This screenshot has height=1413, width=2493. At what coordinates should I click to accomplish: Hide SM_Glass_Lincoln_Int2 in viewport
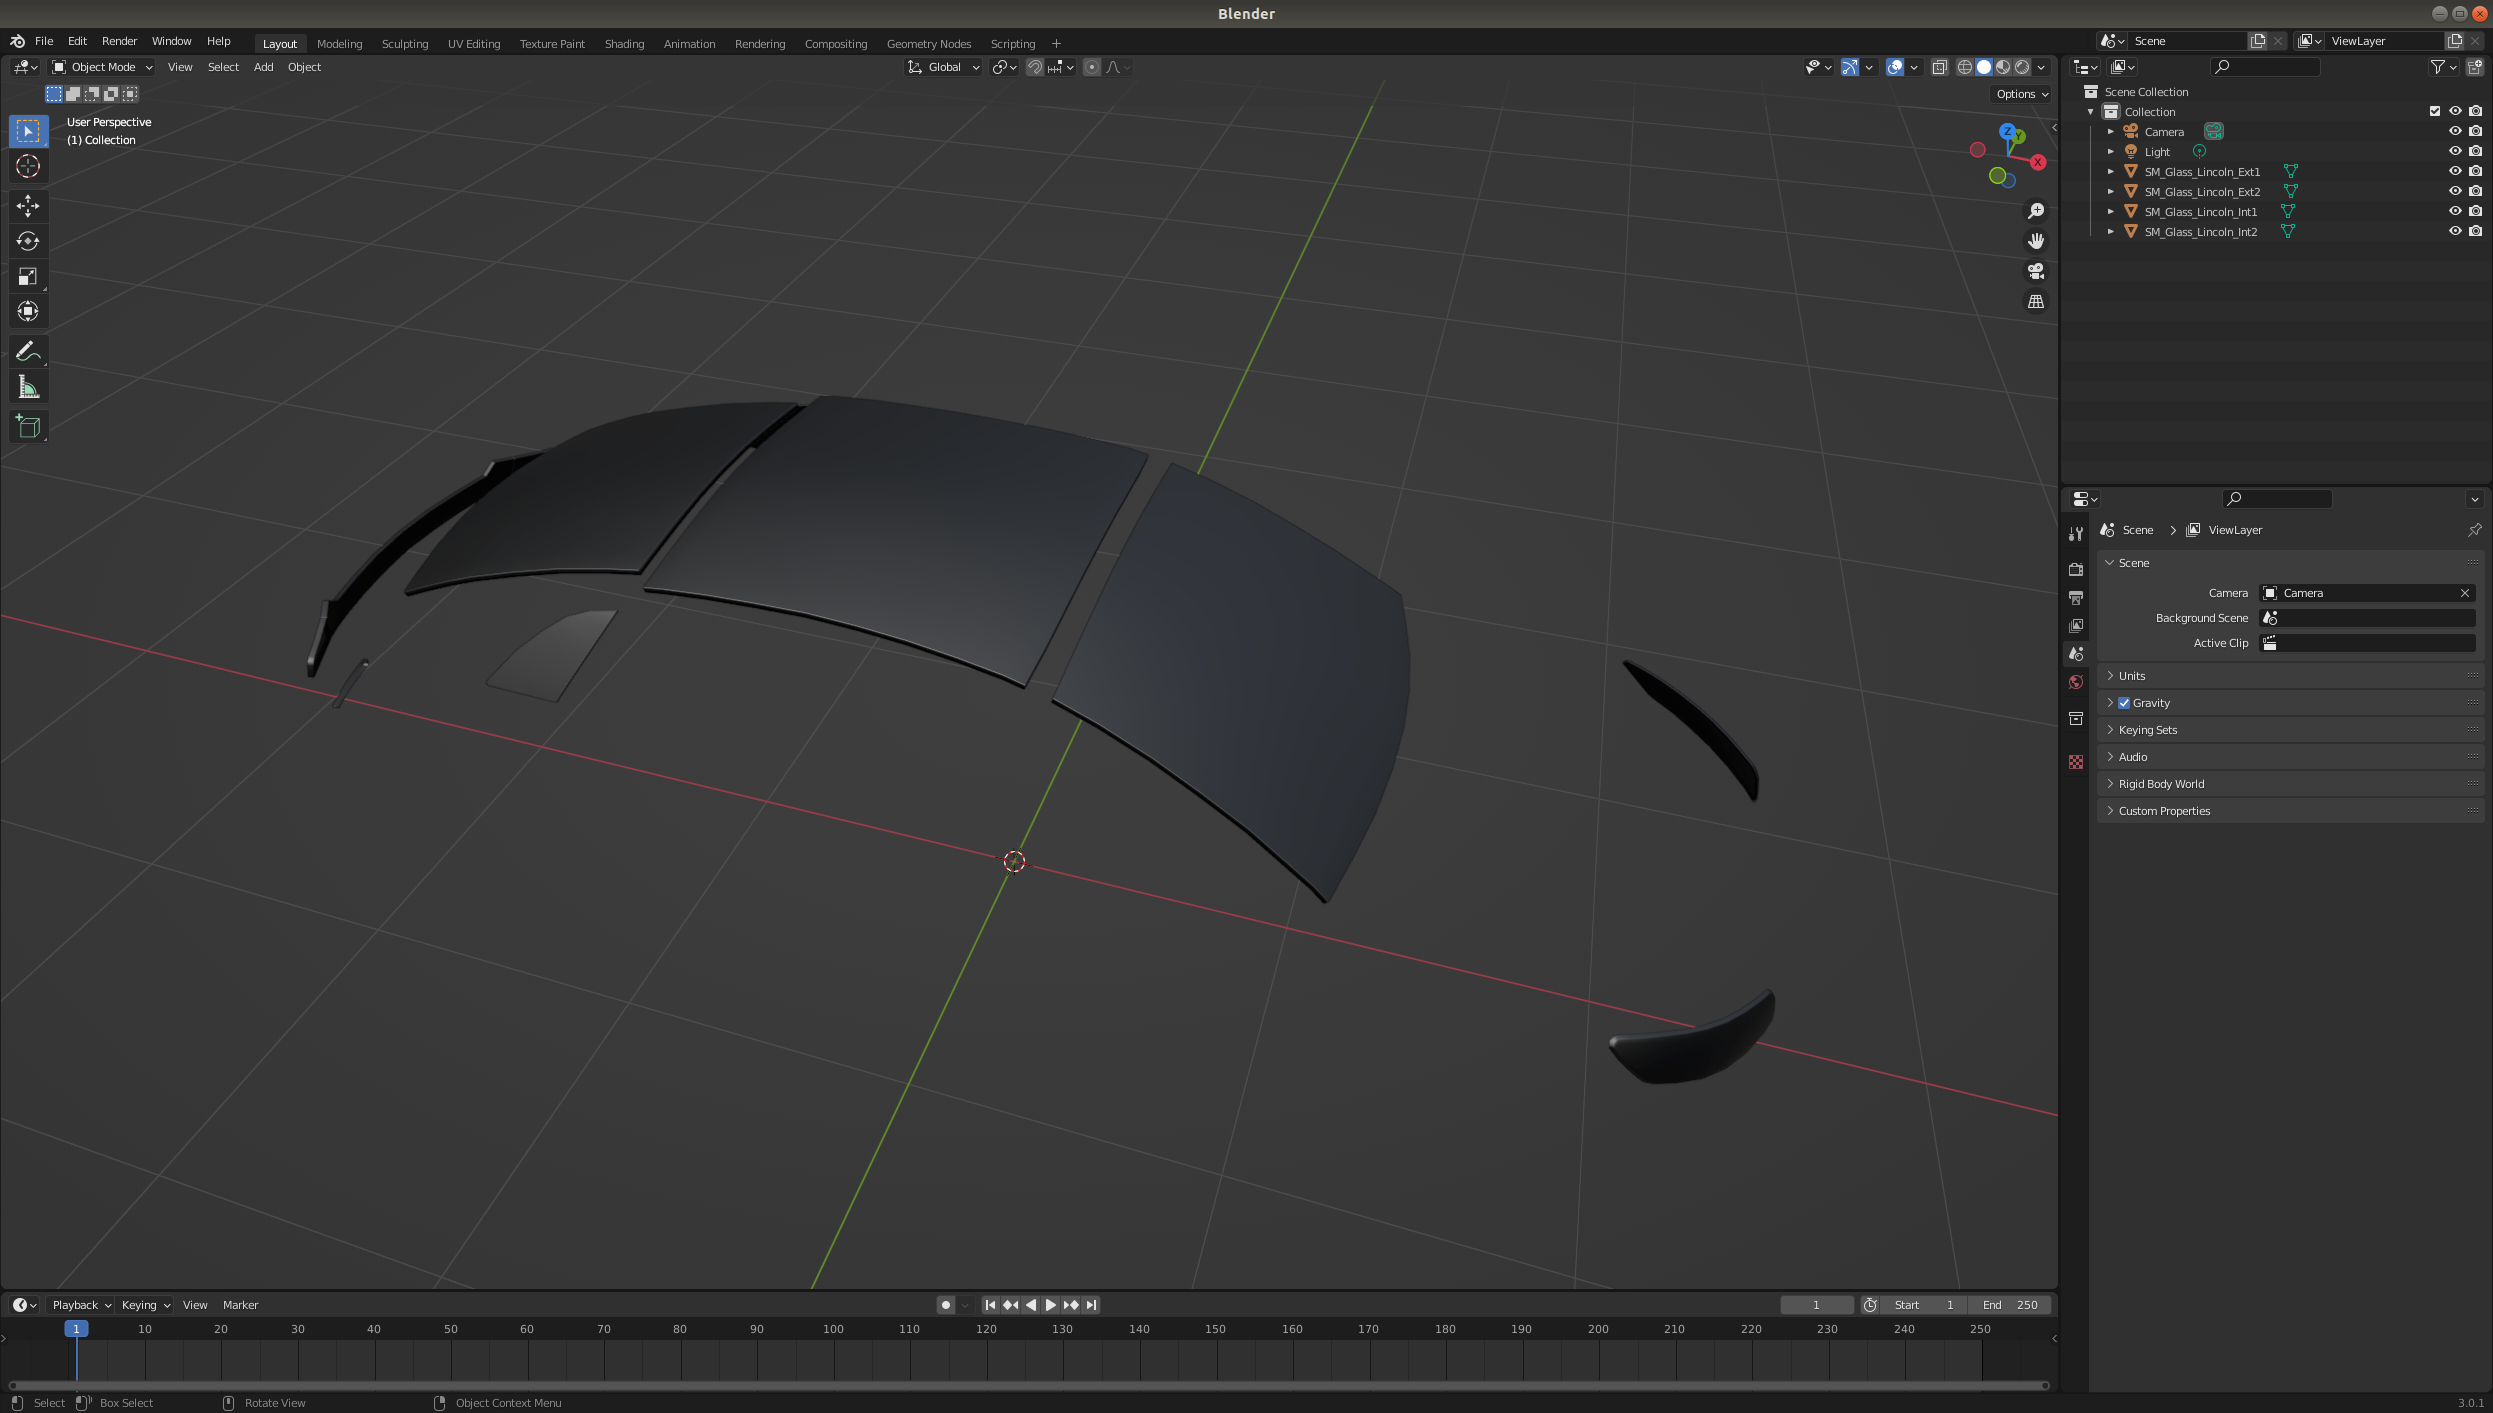[x=2454, y=231]
